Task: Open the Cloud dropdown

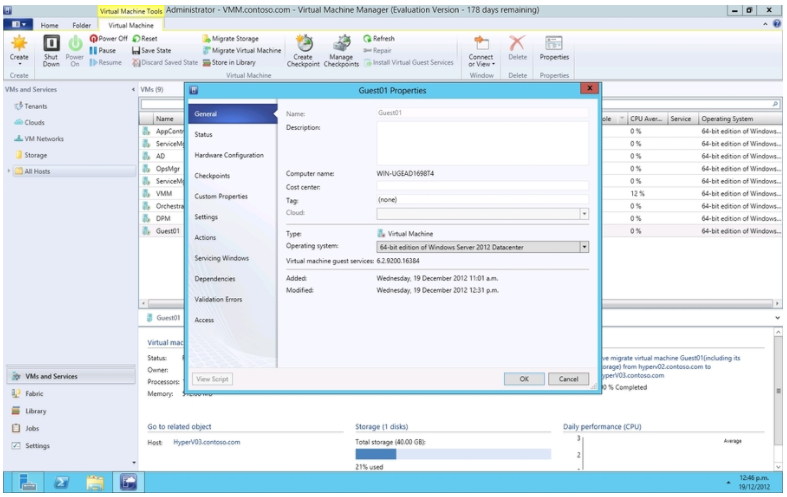Action: tap(584, 214)
